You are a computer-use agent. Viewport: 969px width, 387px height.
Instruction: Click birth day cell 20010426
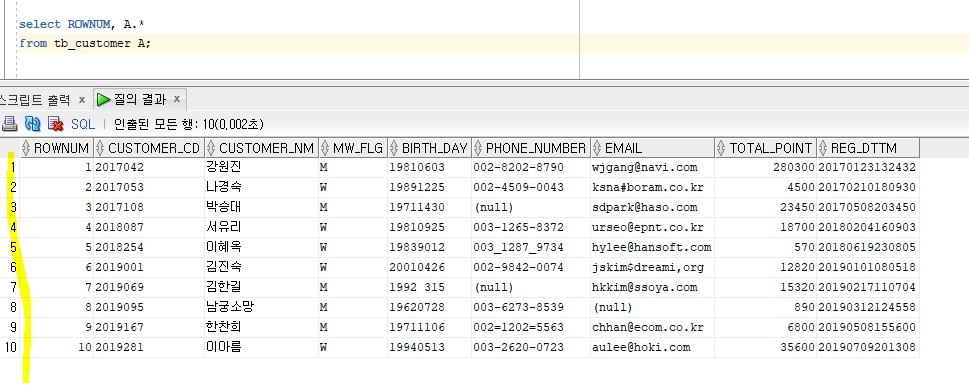click(429, 267)
